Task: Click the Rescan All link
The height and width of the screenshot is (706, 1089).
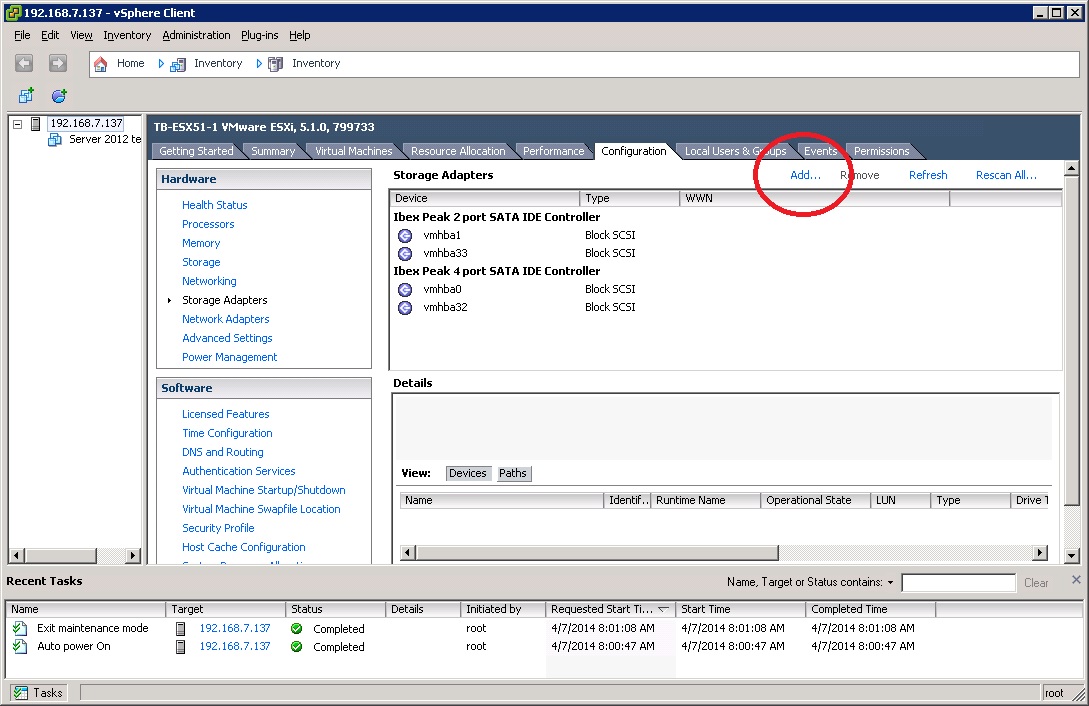Action: [1006, 174]
